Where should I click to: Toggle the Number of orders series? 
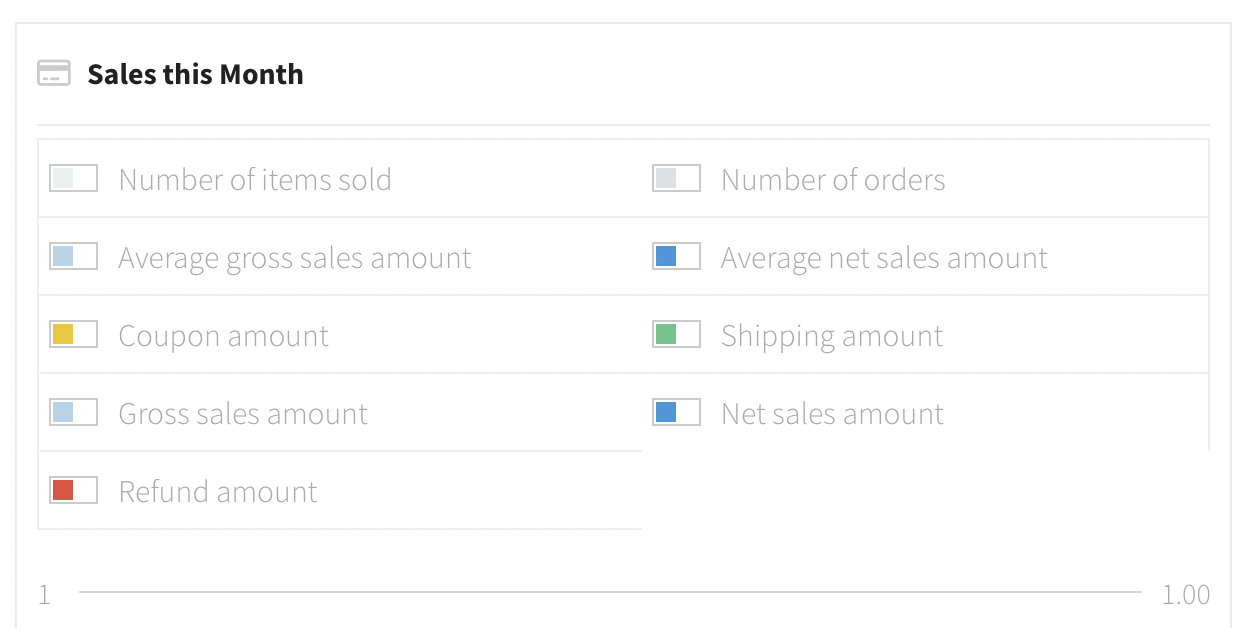pyautogui.click(x=925, y=179)
